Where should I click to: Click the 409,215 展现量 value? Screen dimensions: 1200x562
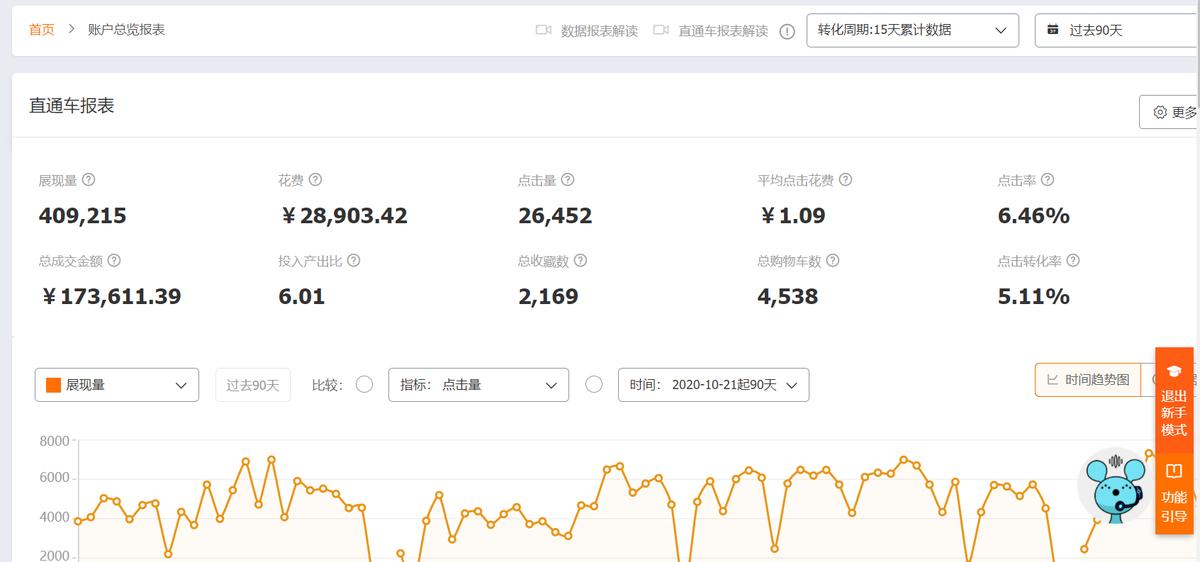click(x=83, y=216)
